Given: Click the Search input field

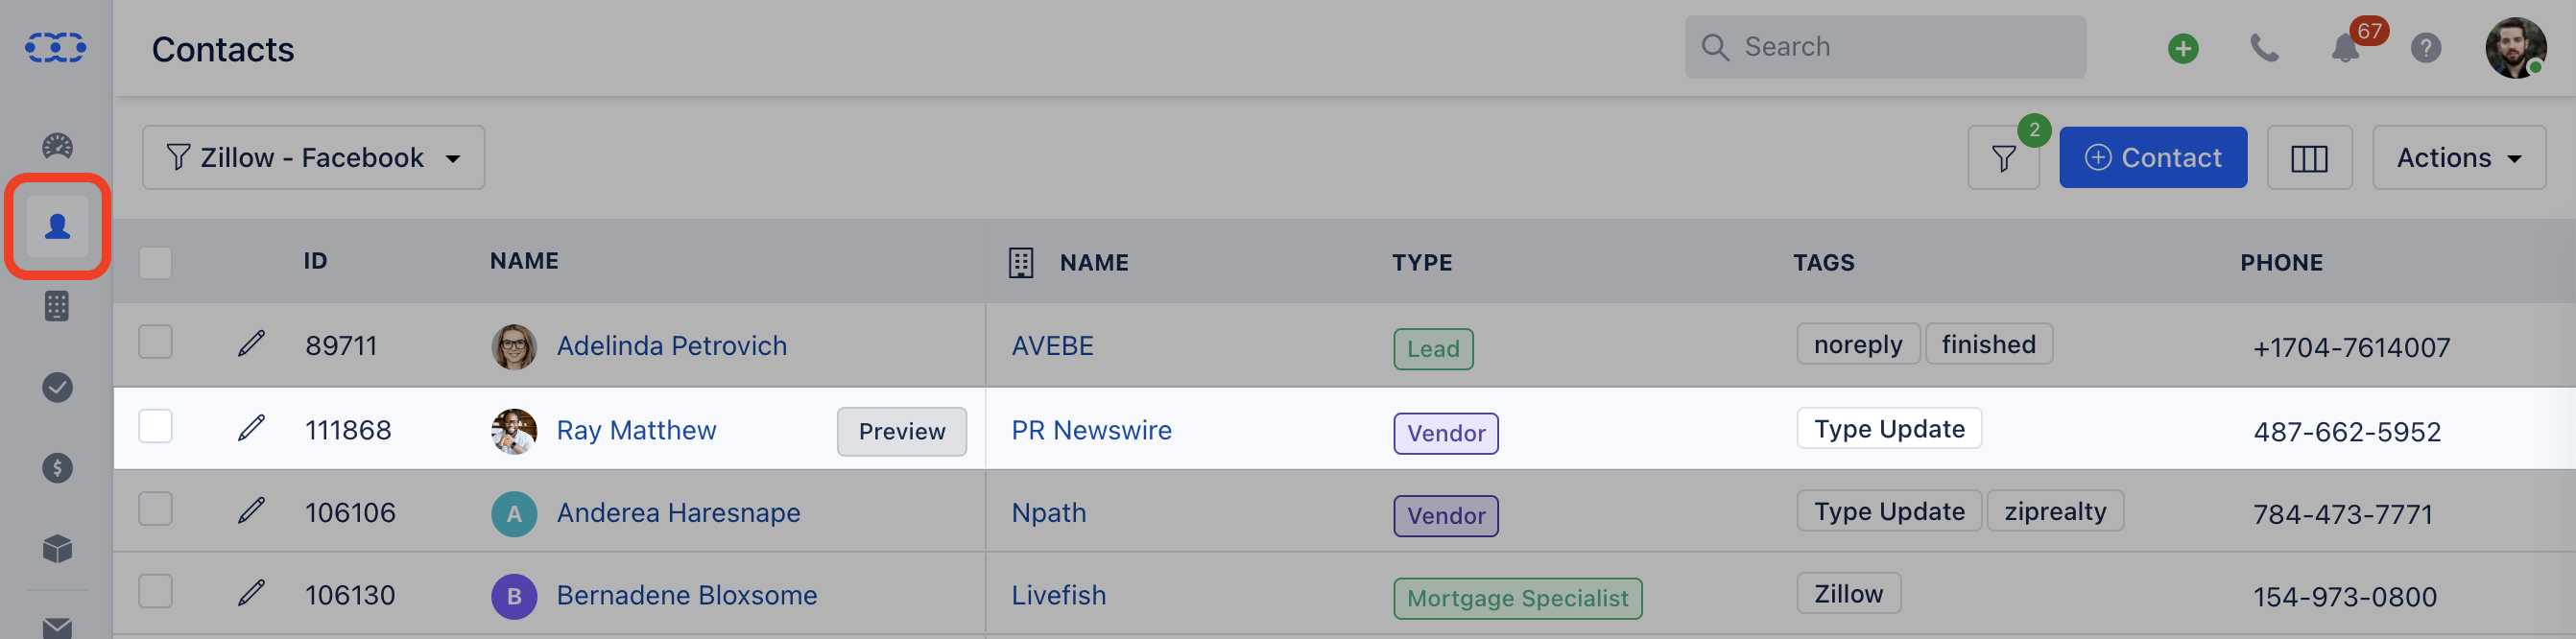Looking at the screenshot, I should coord(1885,47).
